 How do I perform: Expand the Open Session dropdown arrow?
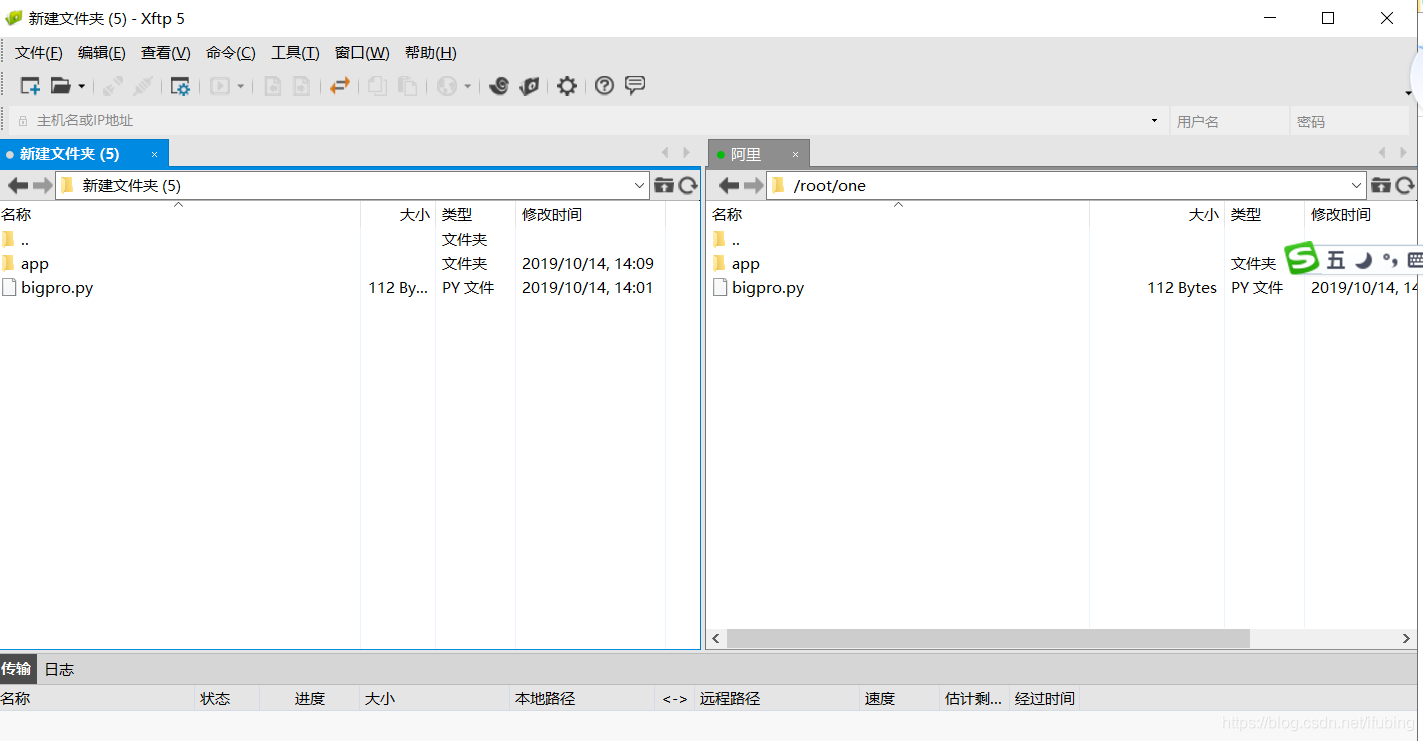(x=82, y=87)
